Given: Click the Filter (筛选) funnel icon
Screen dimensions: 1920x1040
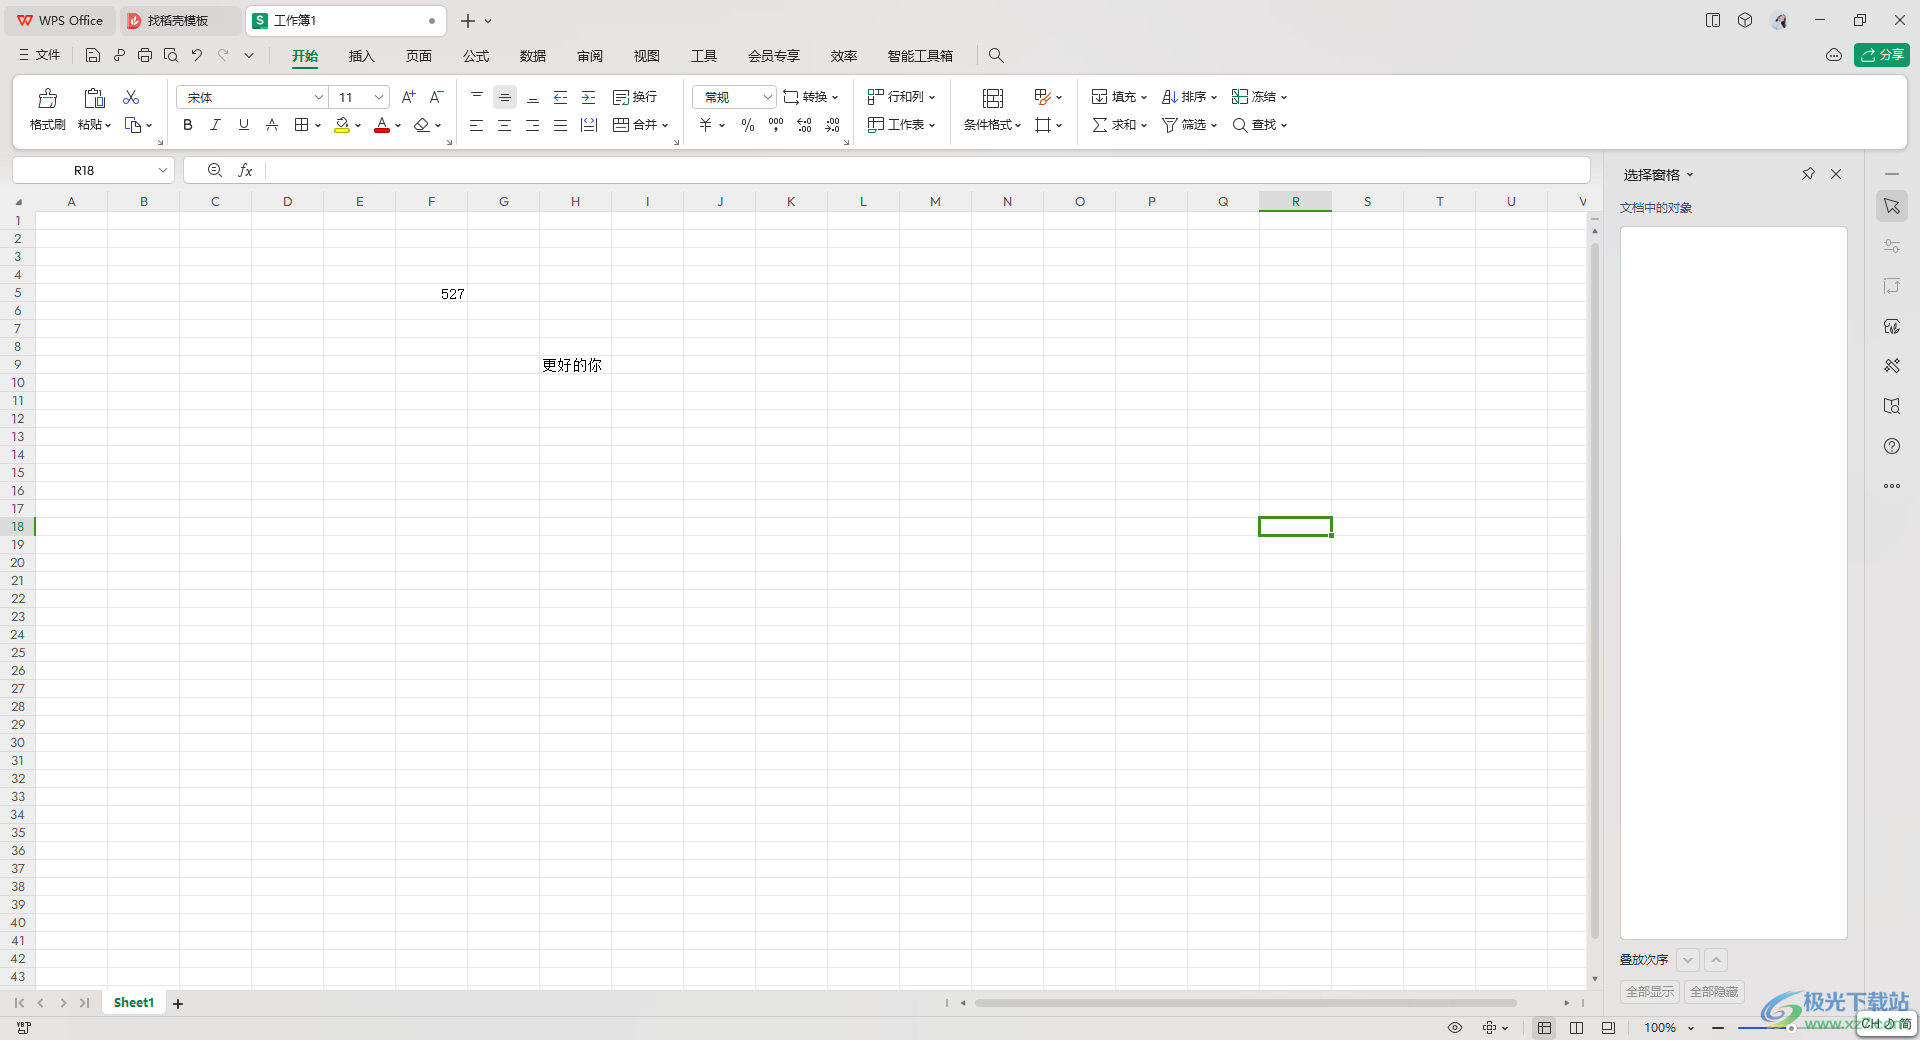Looking at the screenshot, I should tap(1169, 125).
